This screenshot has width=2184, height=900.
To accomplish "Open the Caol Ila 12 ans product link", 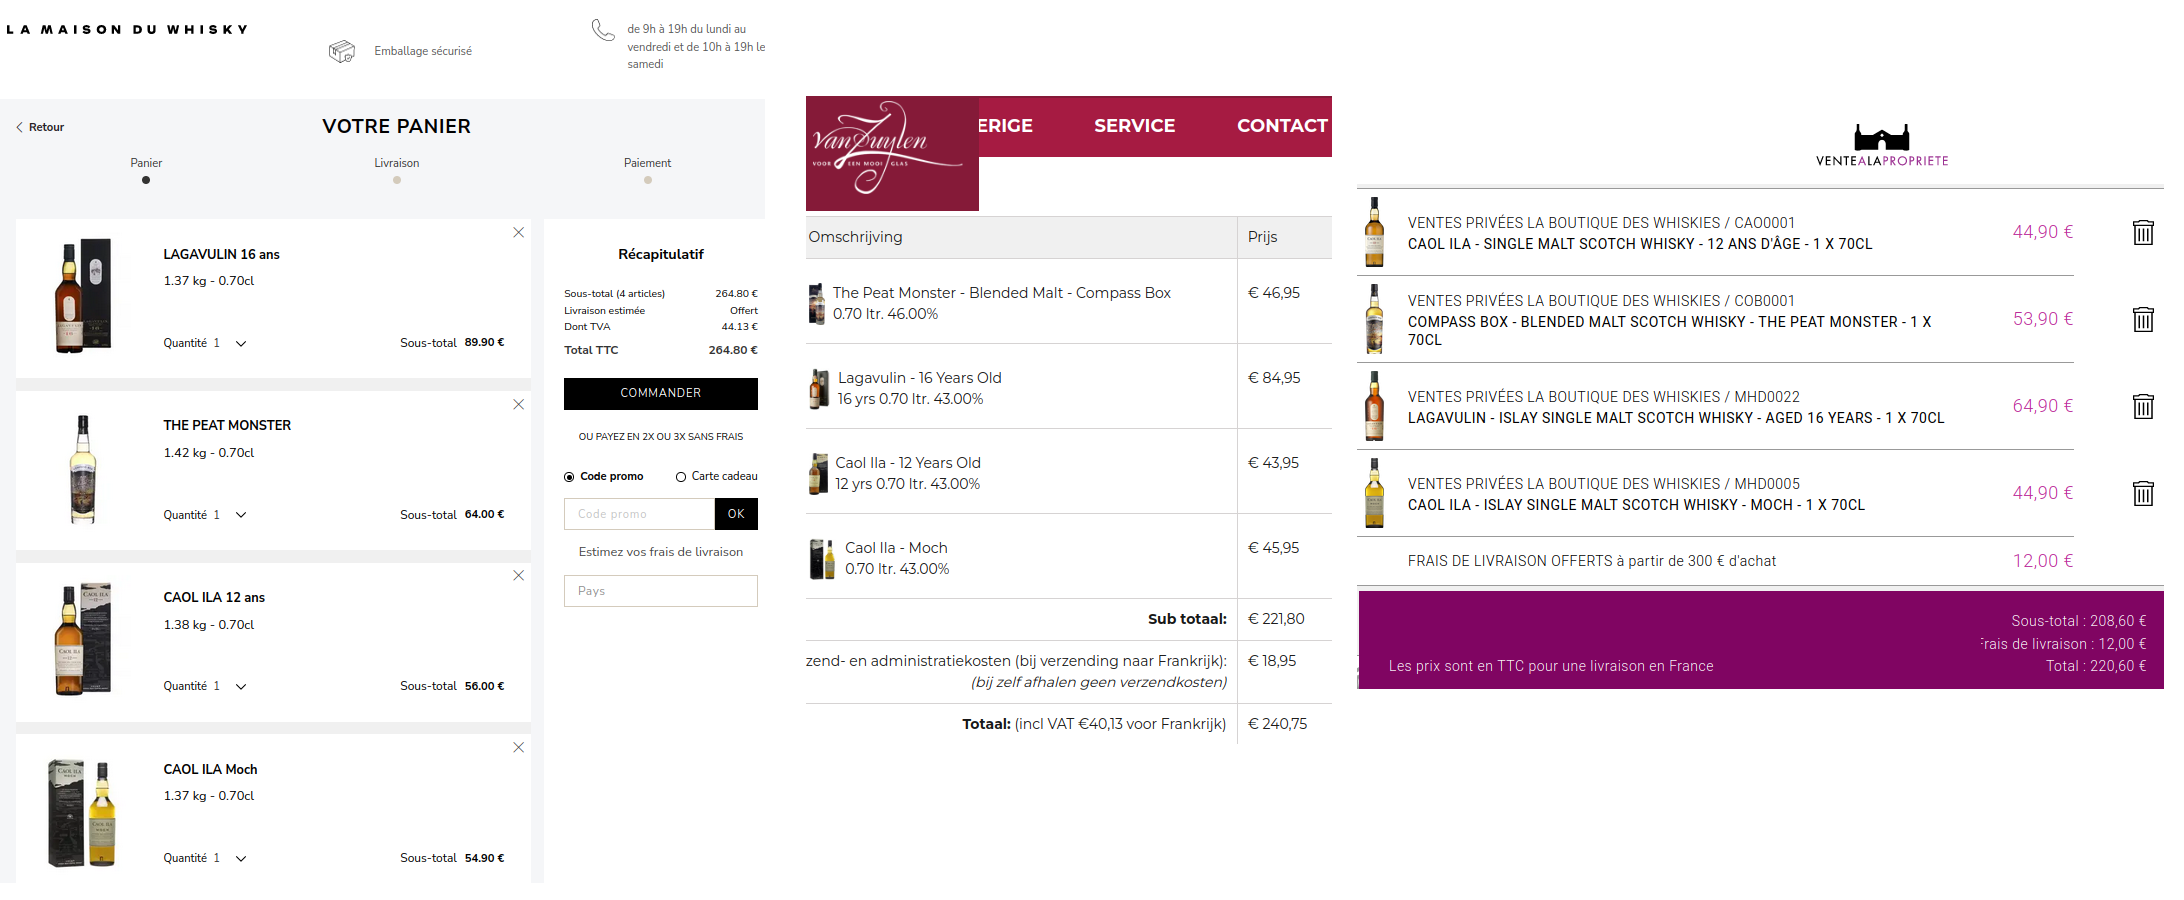I will pos(214,597).
